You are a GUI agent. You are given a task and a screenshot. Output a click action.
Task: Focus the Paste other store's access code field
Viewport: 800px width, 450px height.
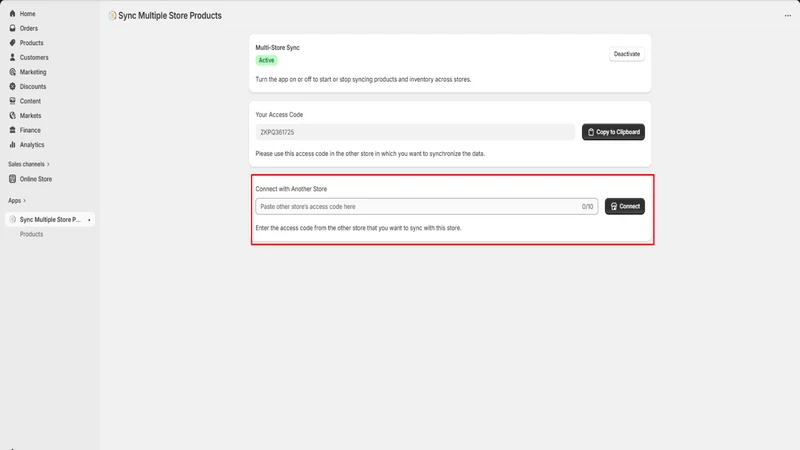click(x=427, y=207)
